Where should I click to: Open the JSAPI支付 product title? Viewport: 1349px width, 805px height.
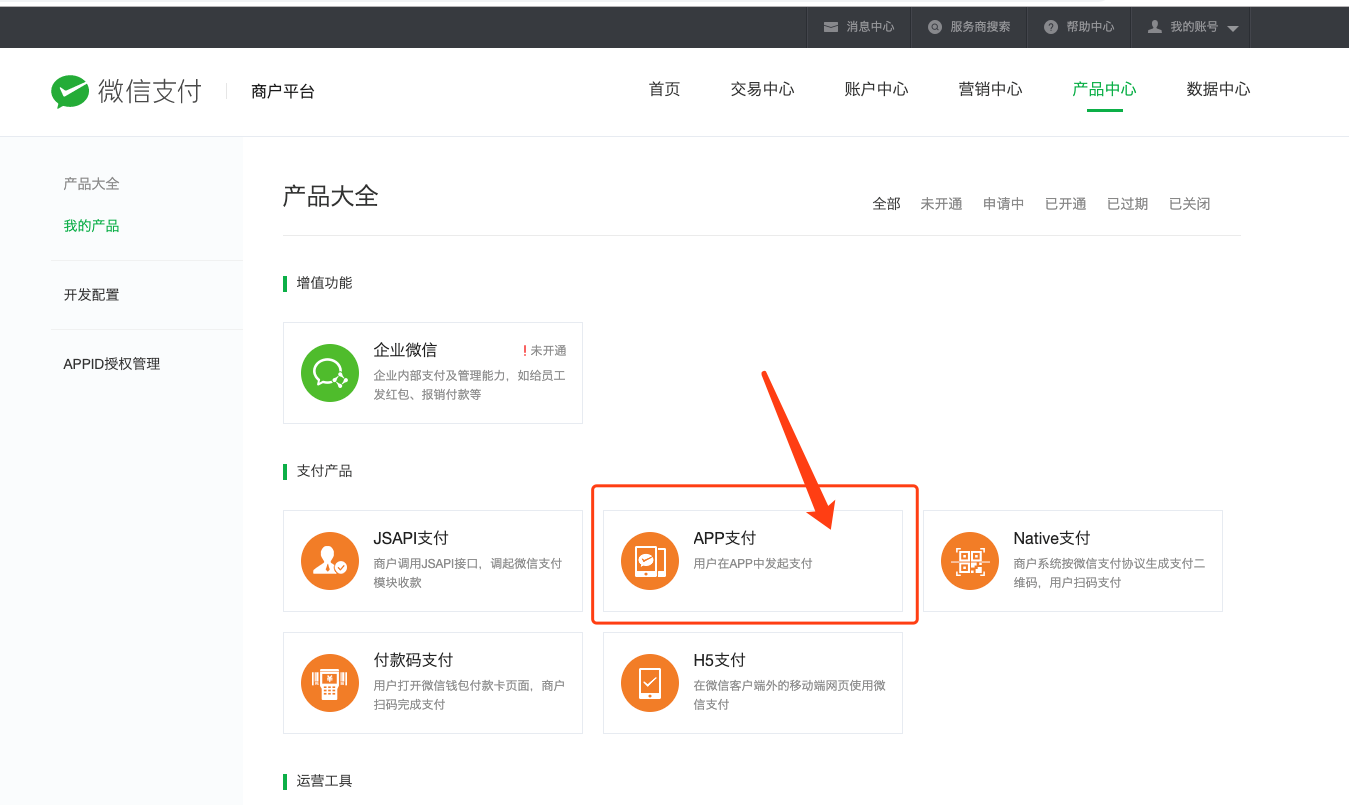pos(411,538)
